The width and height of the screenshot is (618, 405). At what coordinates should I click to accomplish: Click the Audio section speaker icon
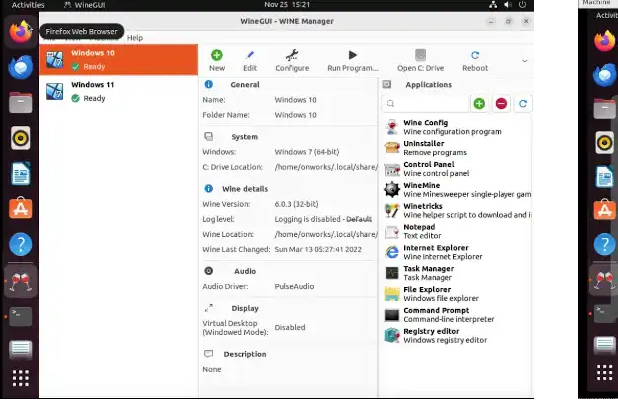tap(208, 271)
